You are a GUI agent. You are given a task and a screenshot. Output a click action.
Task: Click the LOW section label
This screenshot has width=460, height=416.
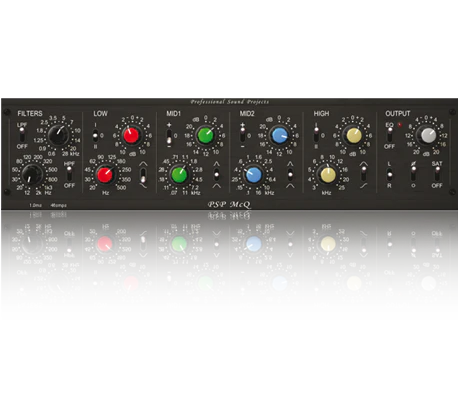click(100, 113)
